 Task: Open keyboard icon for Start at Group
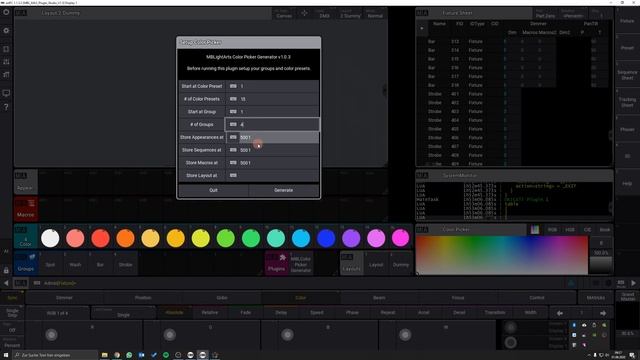pyautogui.click(x=233, y=111)
